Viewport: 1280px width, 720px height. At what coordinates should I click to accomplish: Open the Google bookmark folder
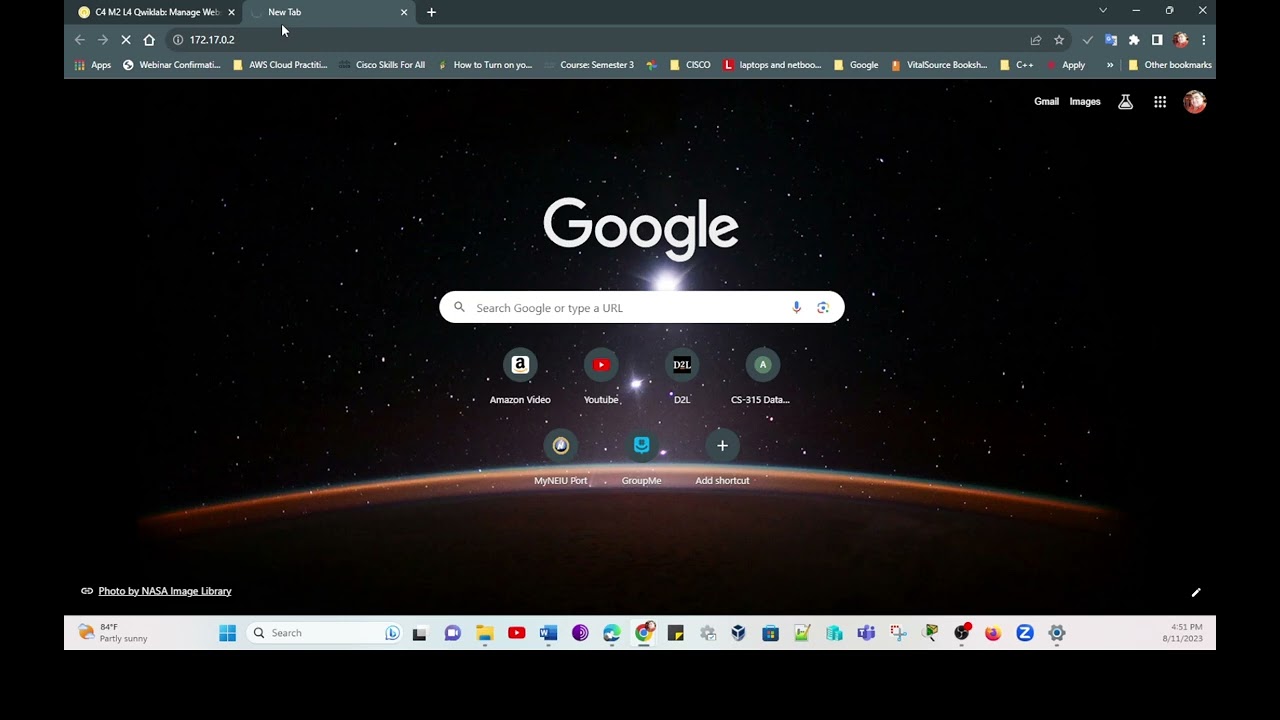[856, 65]
